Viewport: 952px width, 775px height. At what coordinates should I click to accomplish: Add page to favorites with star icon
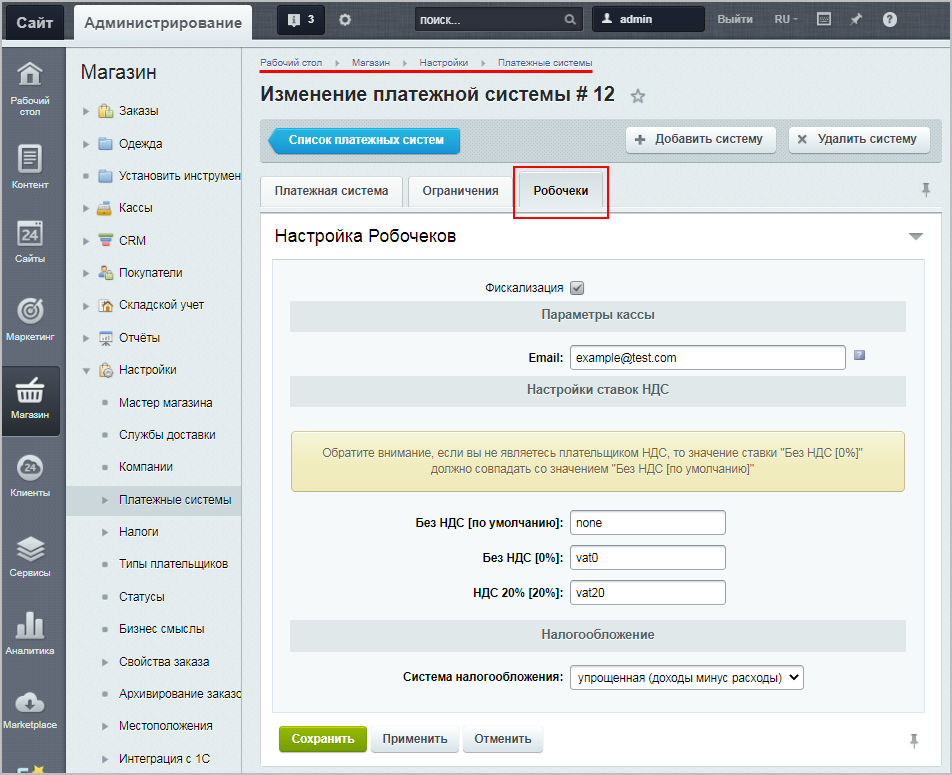tap(638, 96)
